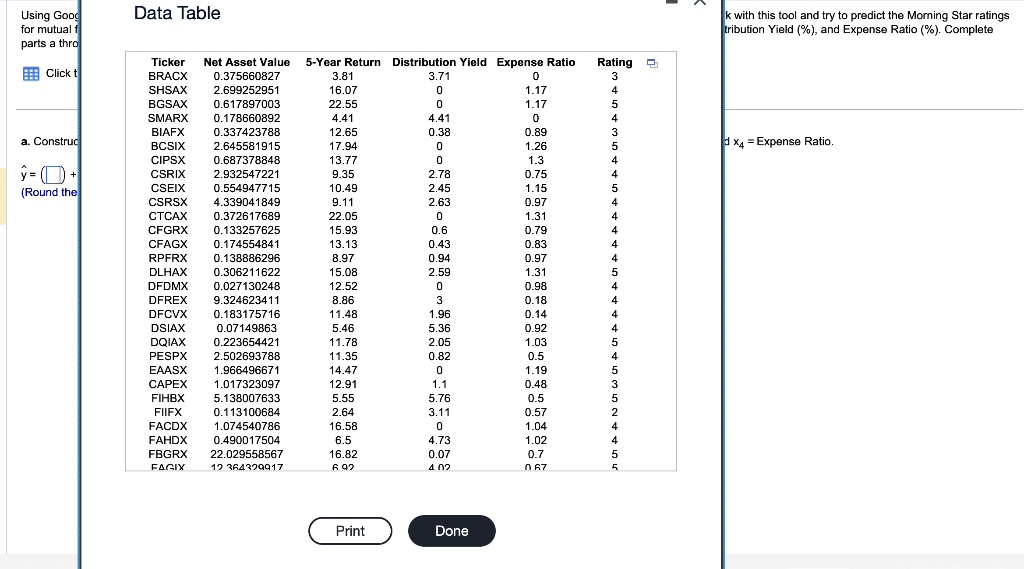
Task: Click the CFGRX ticker cell
Action: click(x=168, y=231)
